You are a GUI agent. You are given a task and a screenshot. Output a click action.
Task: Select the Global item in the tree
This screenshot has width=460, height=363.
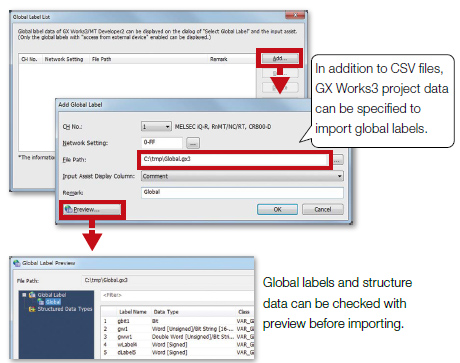(x=53, y=302)
